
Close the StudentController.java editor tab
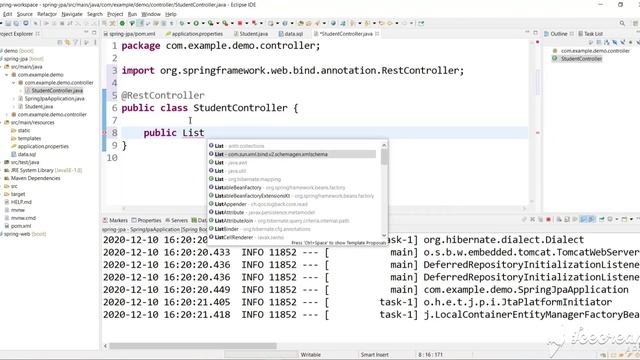[377, 34]
